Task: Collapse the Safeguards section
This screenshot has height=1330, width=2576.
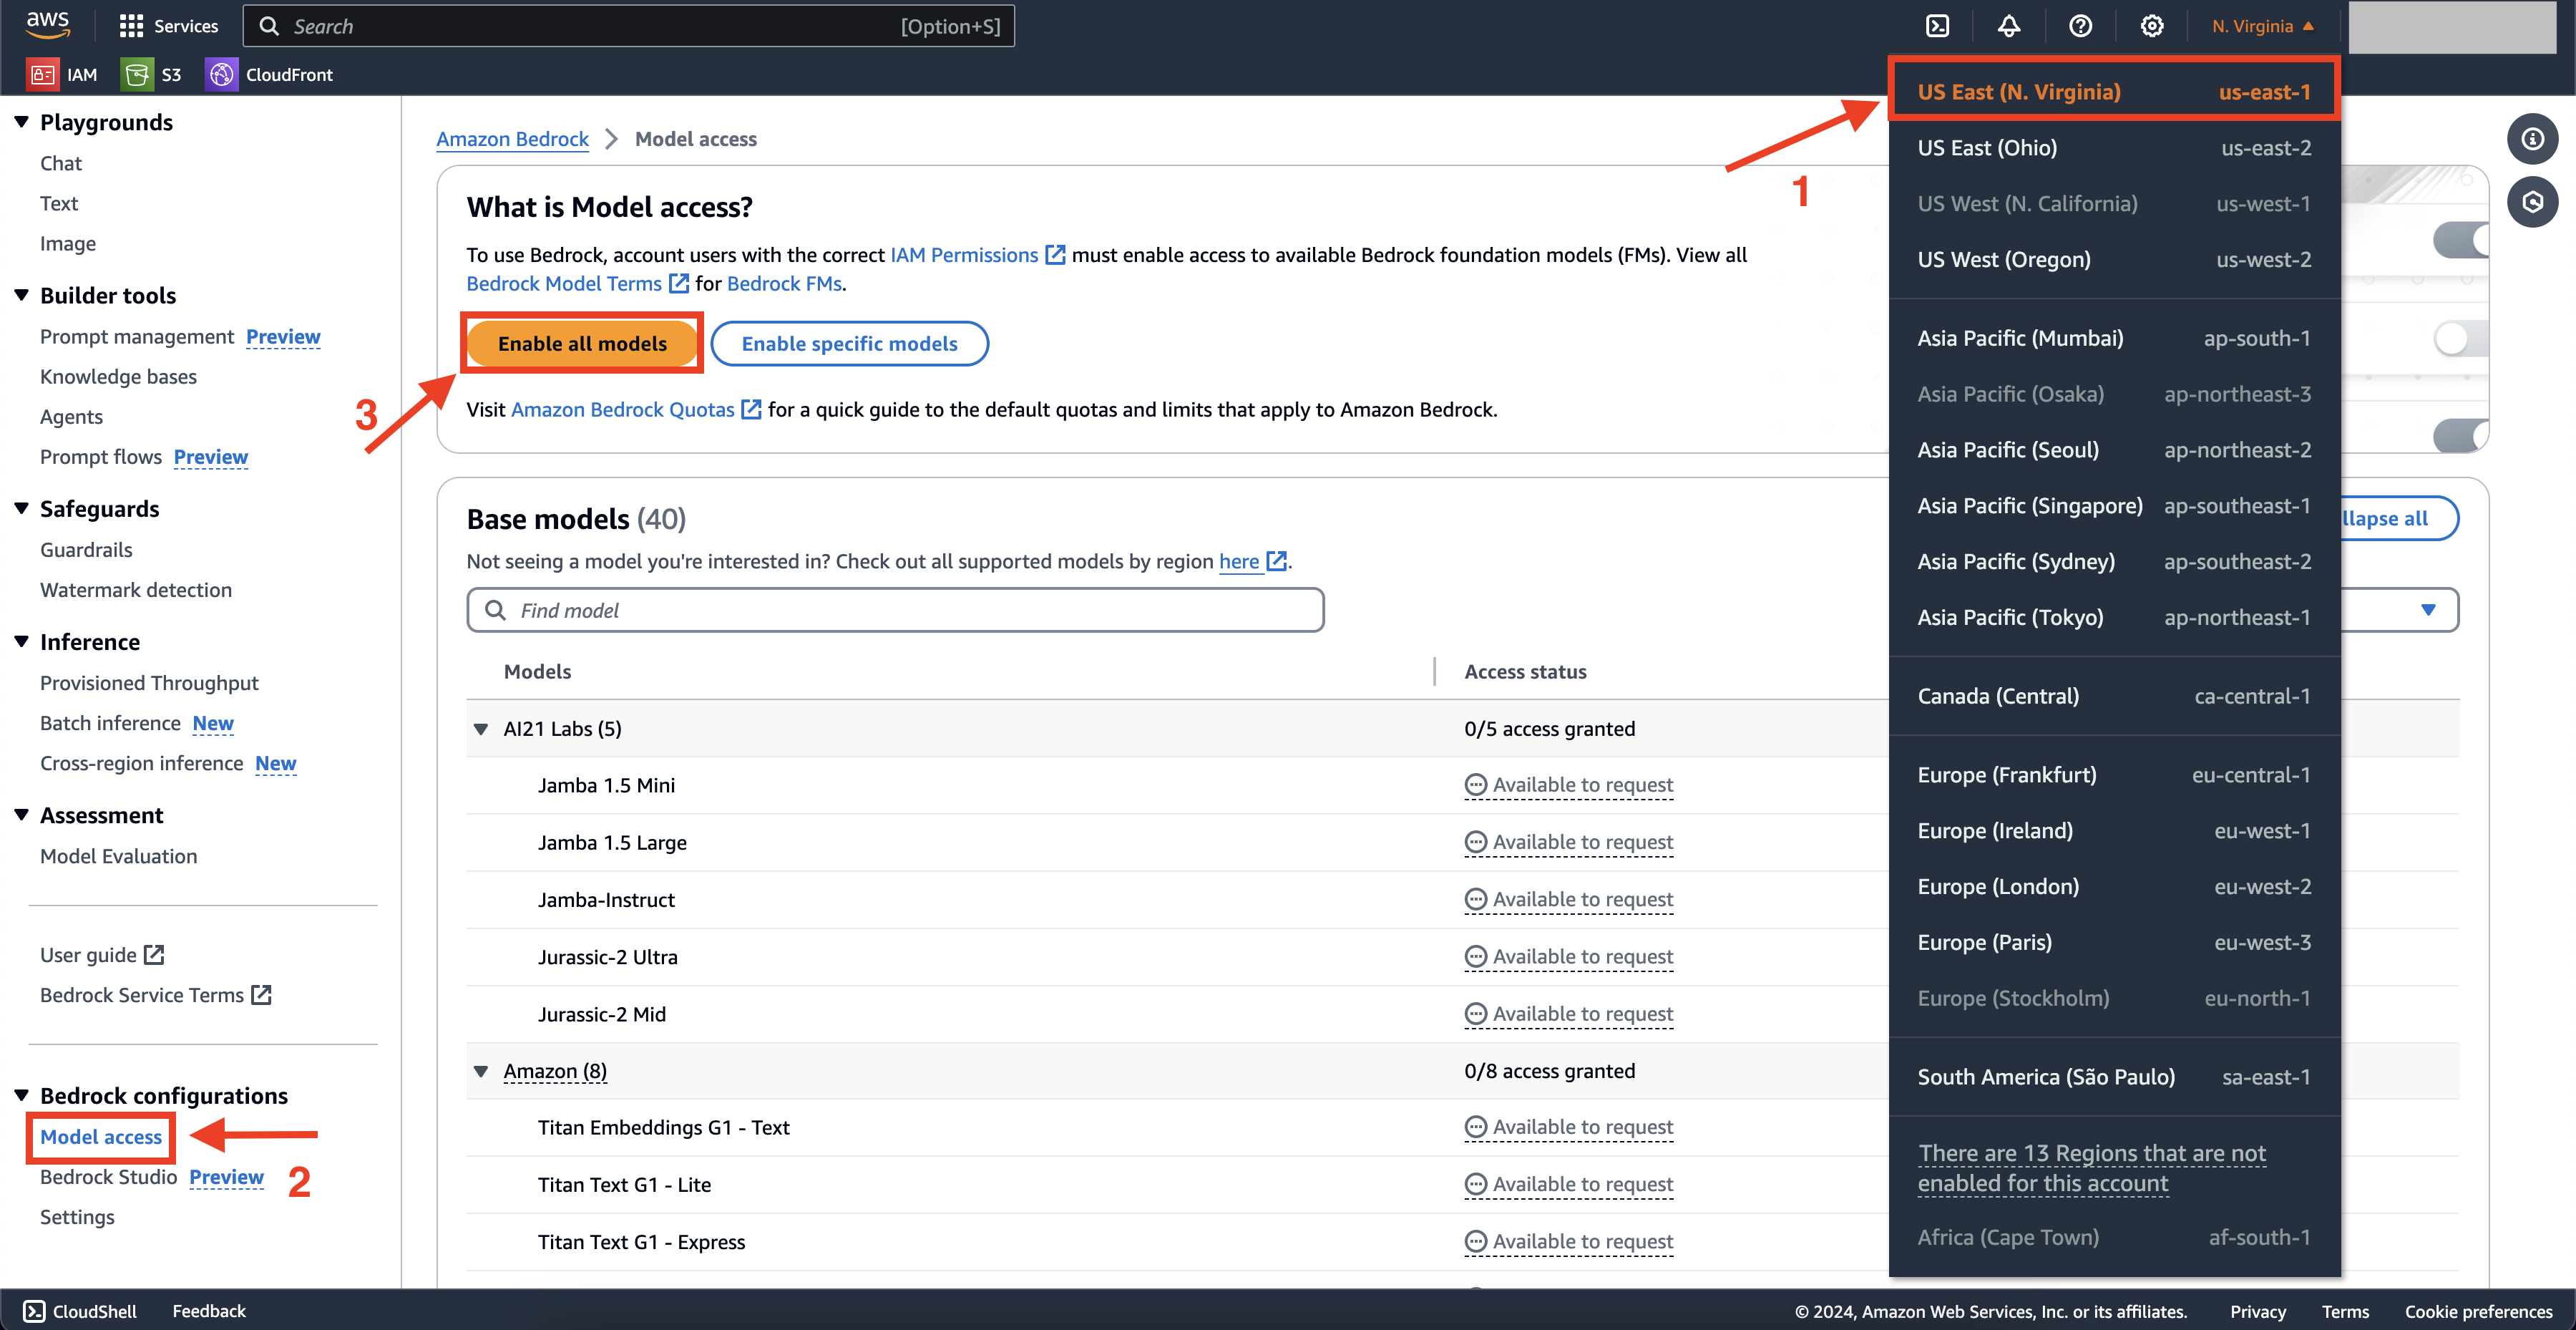Action: tap(21, 508)
